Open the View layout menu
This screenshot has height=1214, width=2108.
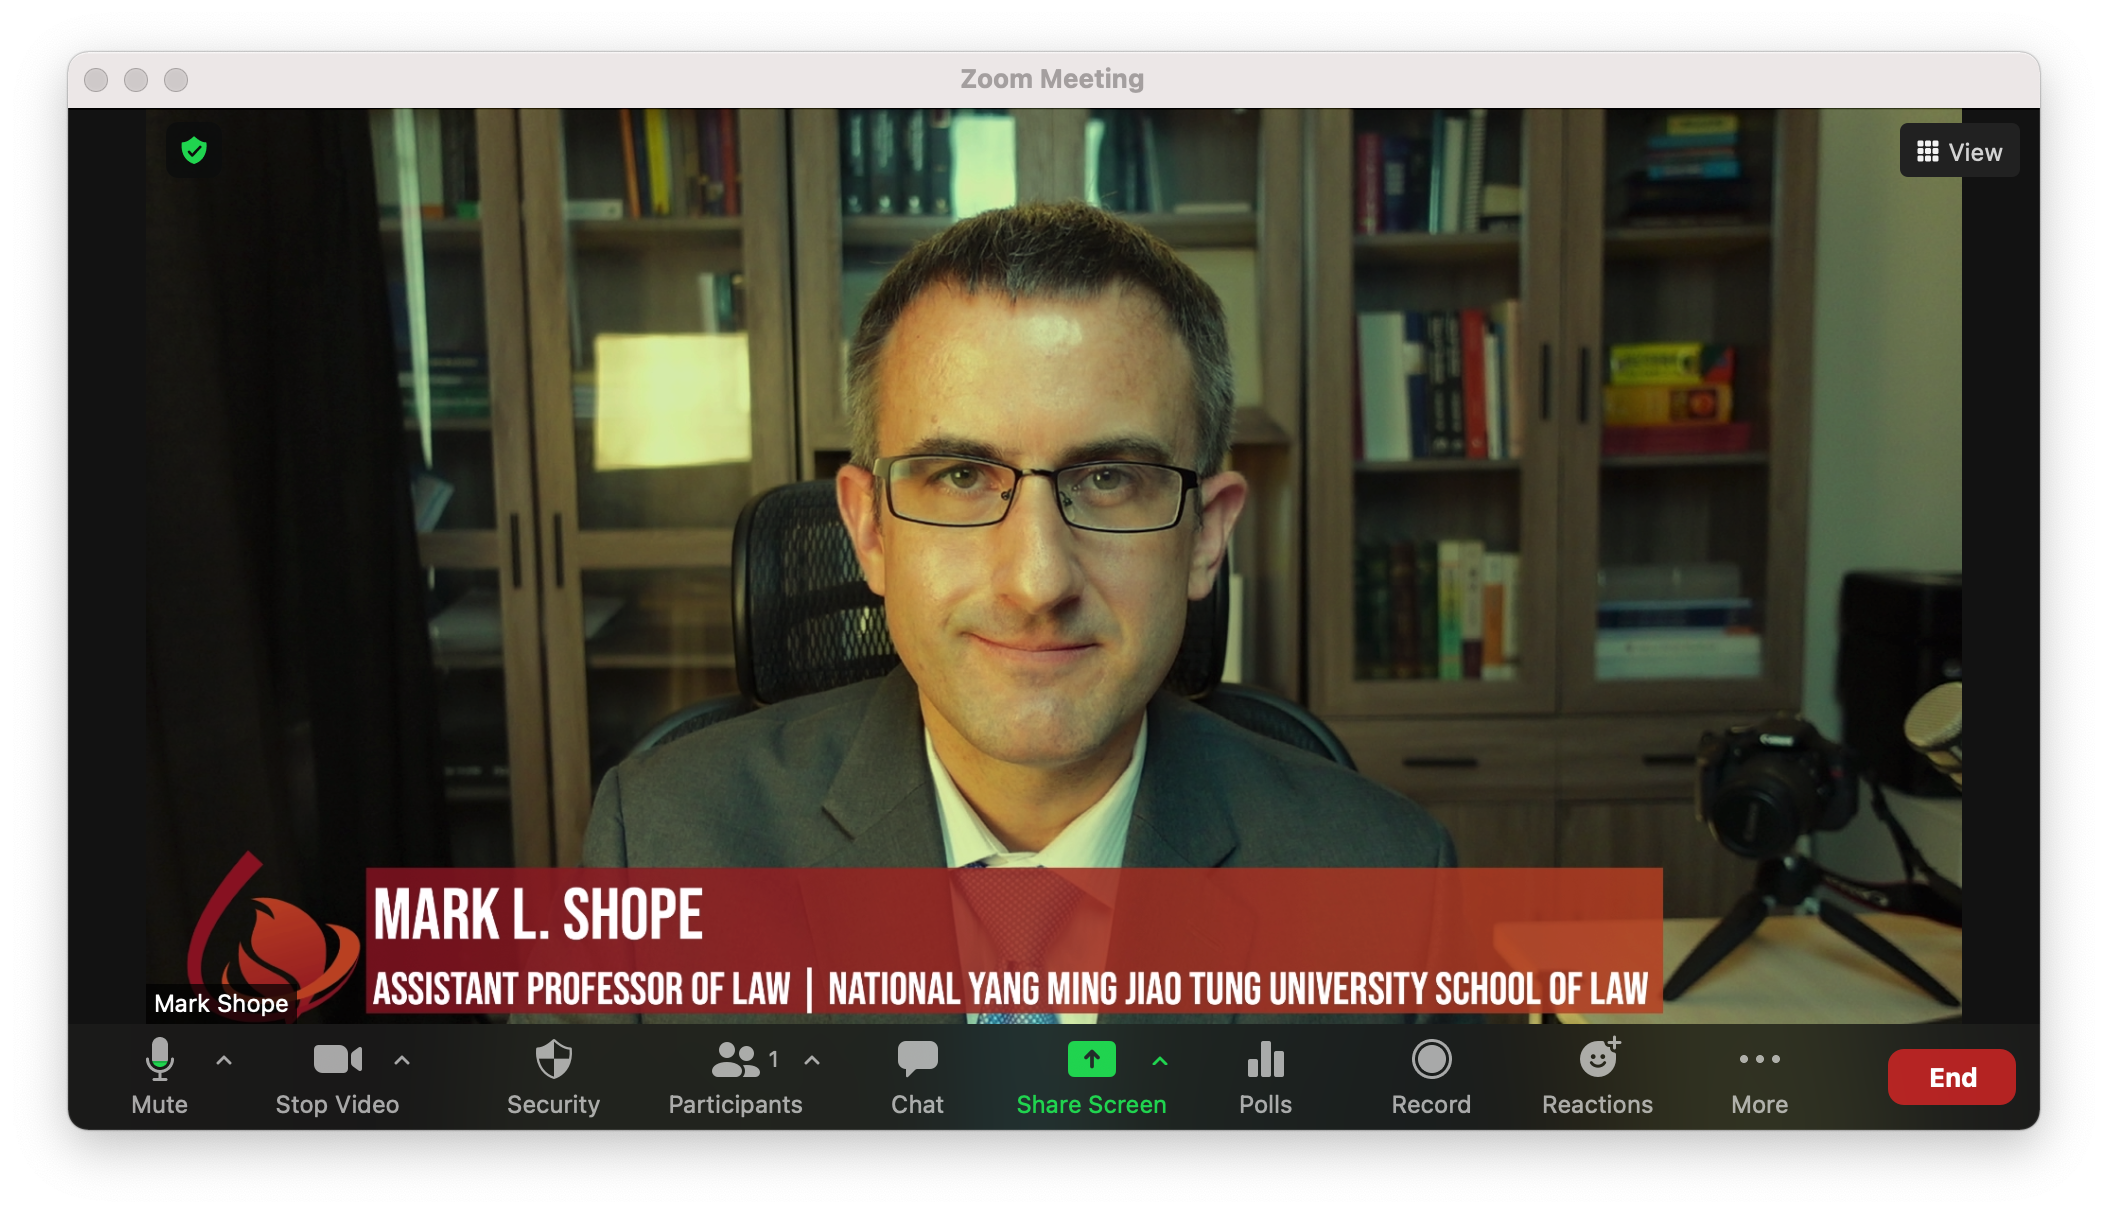click(x=1959, y=151)
